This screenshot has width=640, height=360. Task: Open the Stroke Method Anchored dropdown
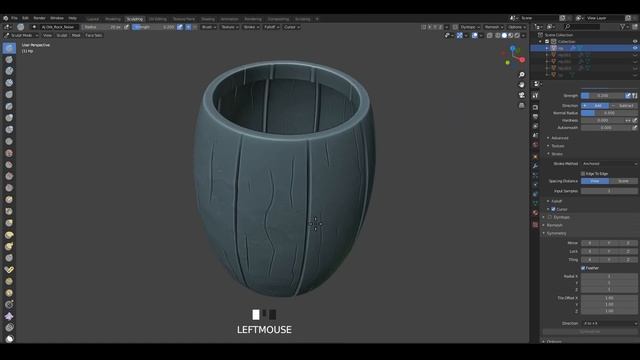tap(609, 164)
